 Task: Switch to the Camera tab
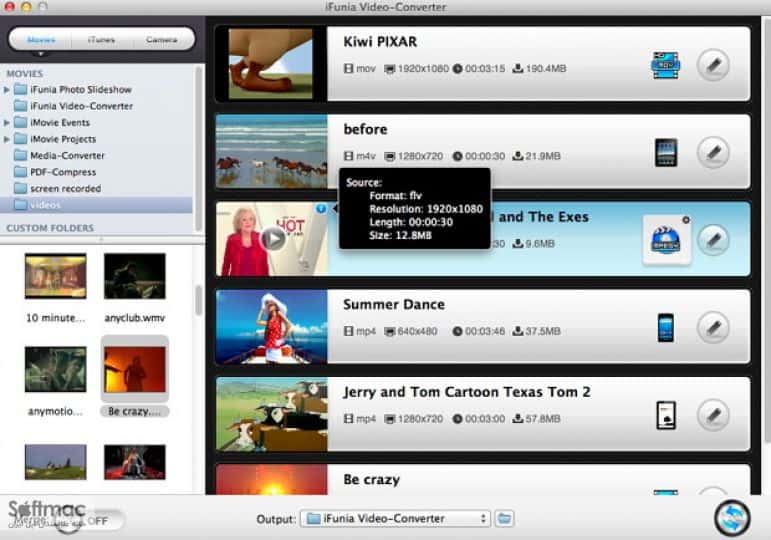(x=162, y=39)
